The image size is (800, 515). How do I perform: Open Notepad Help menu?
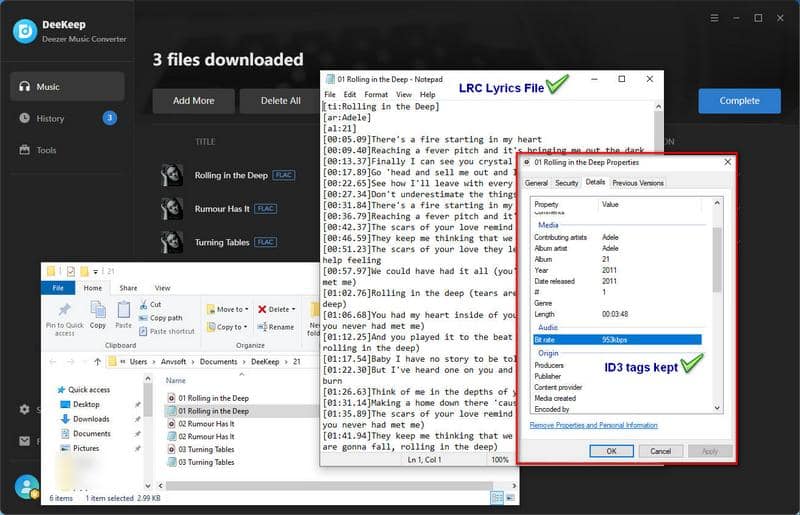click(428, 94)
